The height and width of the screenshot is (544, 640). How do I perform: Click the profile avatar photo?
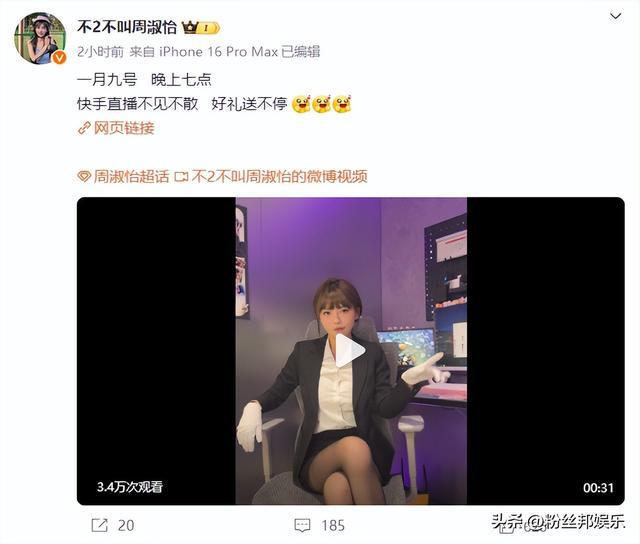point(40,38)
